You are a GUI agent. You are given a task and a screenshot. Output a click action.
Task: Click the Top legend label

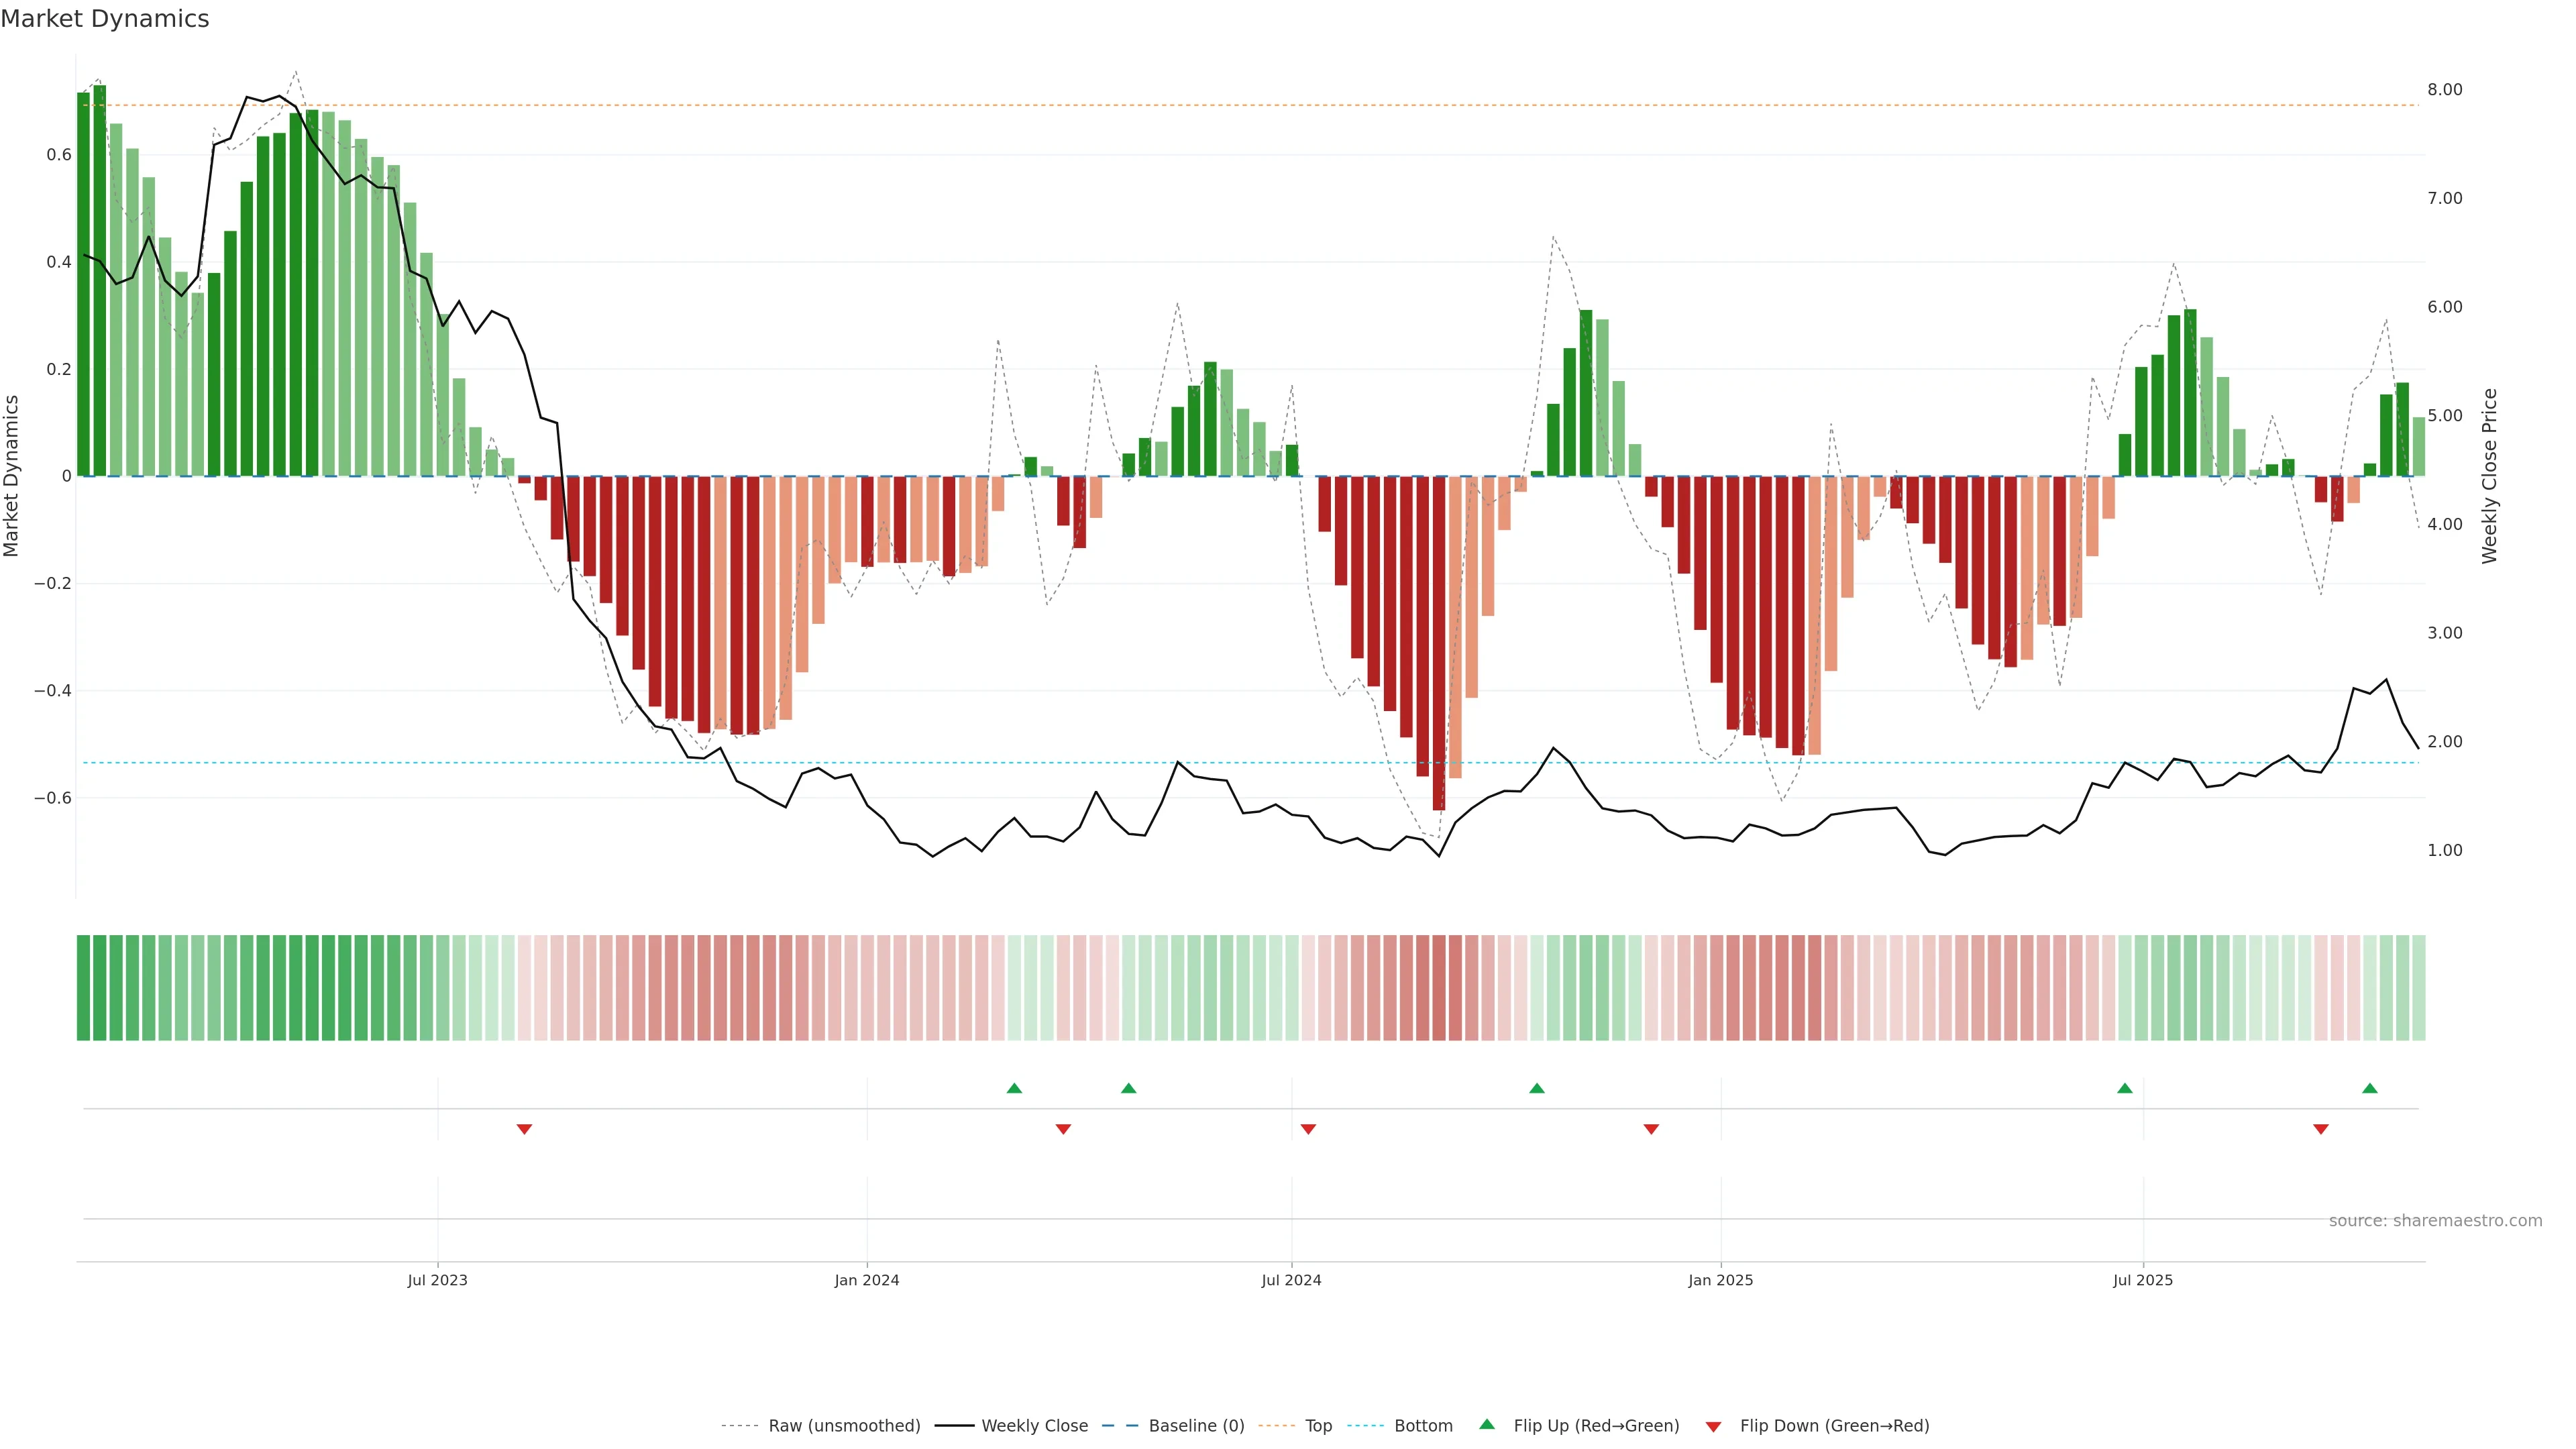click(x=1318, y=1426)
